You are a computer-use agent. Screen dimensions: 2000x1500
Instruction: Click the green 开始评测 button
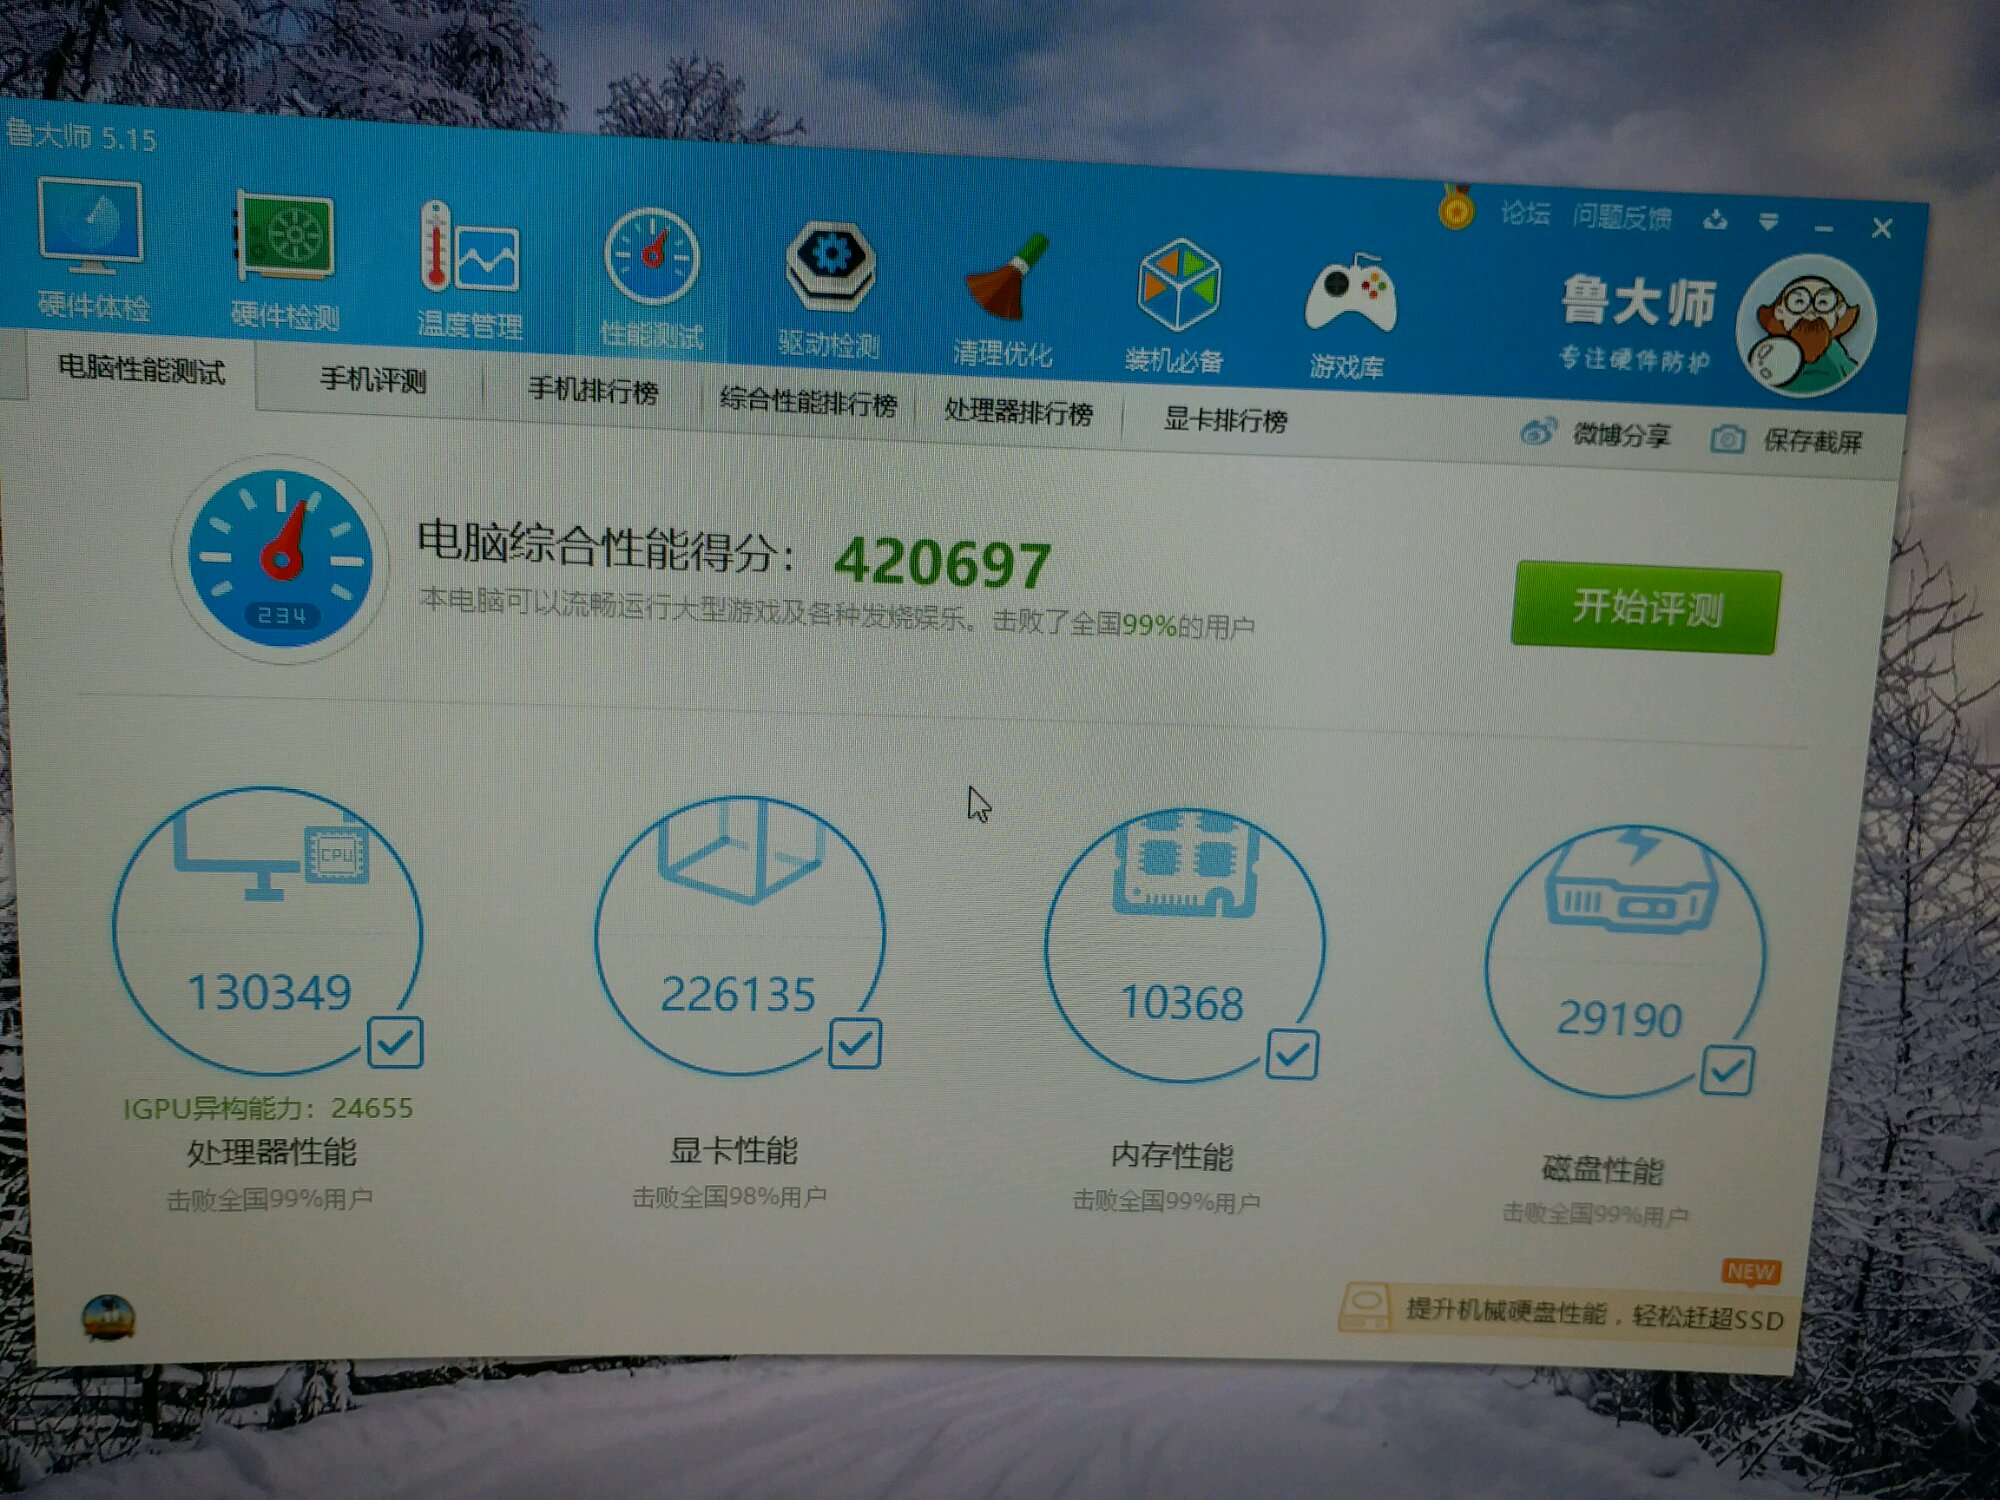[x=1646, y=608]
